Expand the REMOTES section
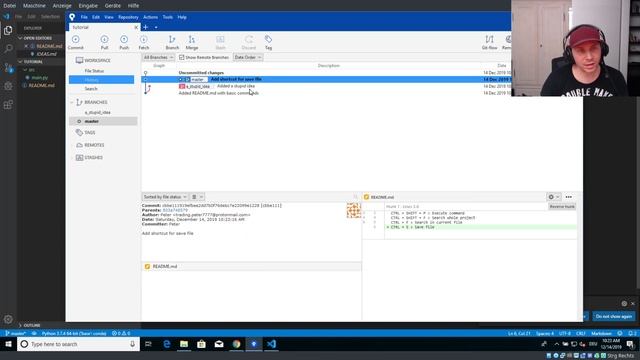This screenshot has height=360, width=640. tap(72, 145)
